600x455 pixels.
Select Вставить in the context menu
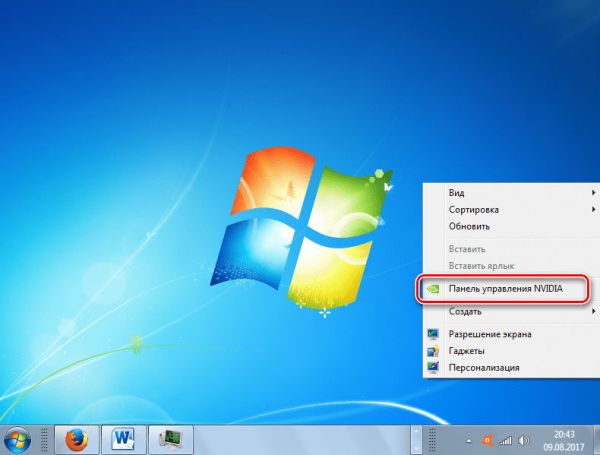point(511,249)
